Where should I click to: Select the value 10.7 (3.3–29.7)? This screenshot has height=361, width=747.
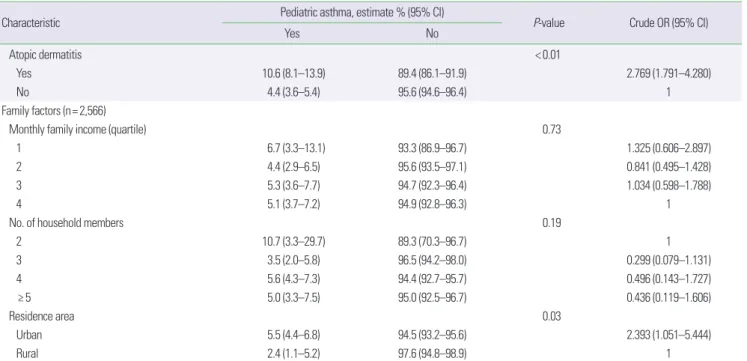tap(296, 242)
